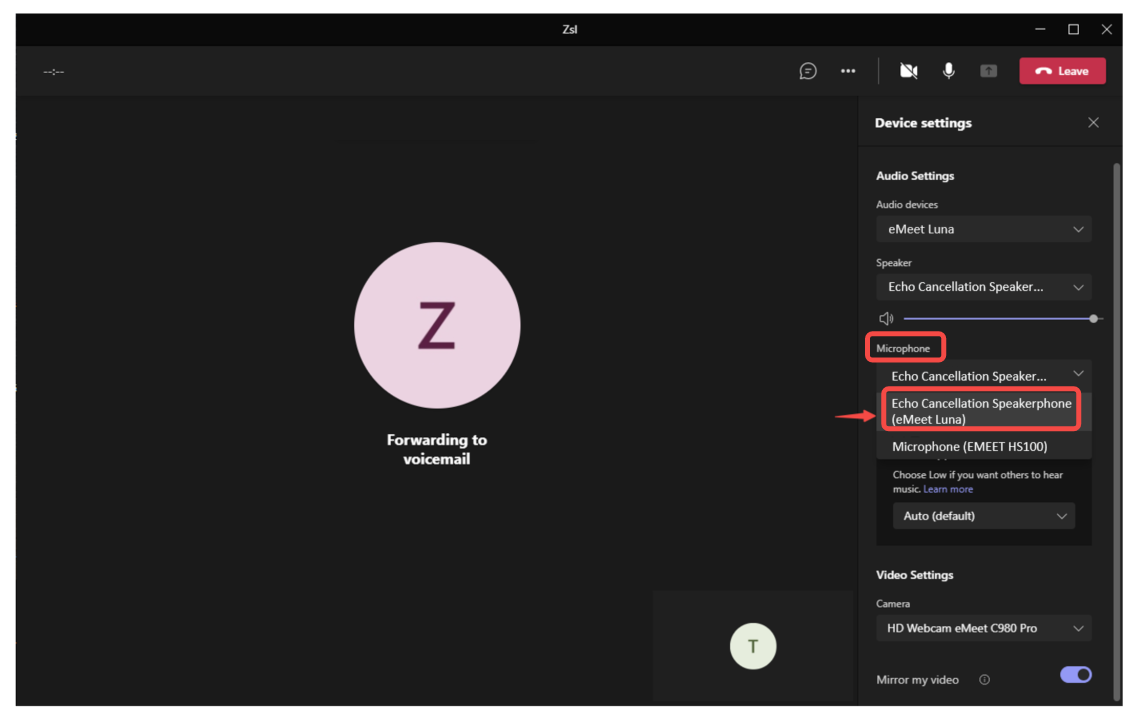Viewport: 1139px width, 713px height.
Task: Expand the Speaker dropdown
Action: click(x=983, y=287)
